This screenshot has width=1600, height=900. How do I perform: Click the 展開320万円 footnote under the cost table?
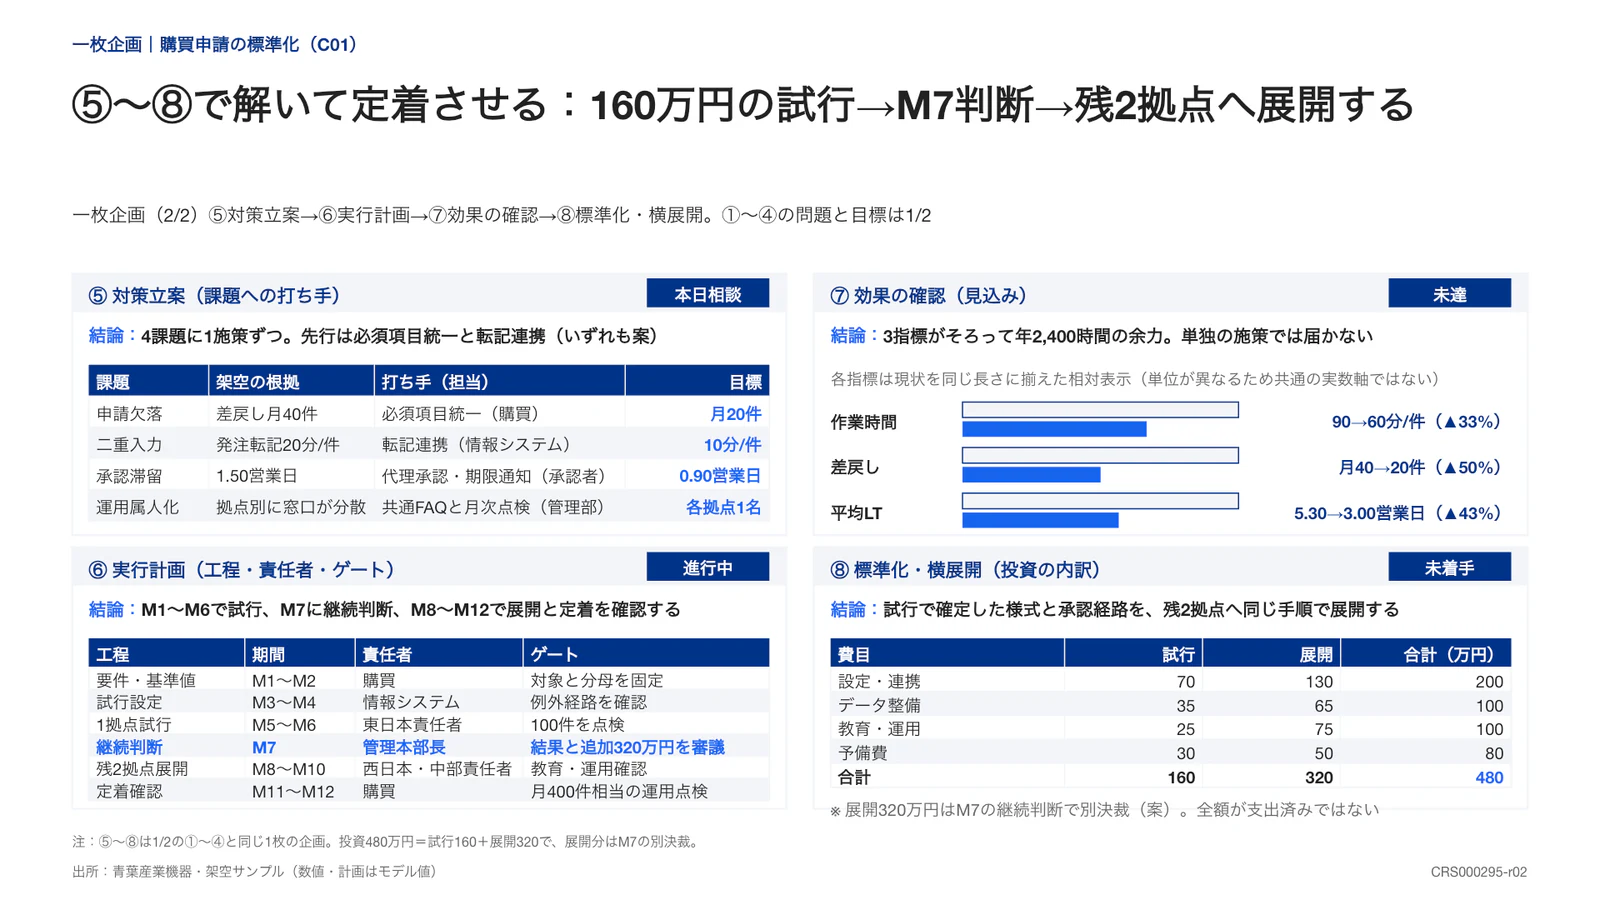(x=1104, y=810)
